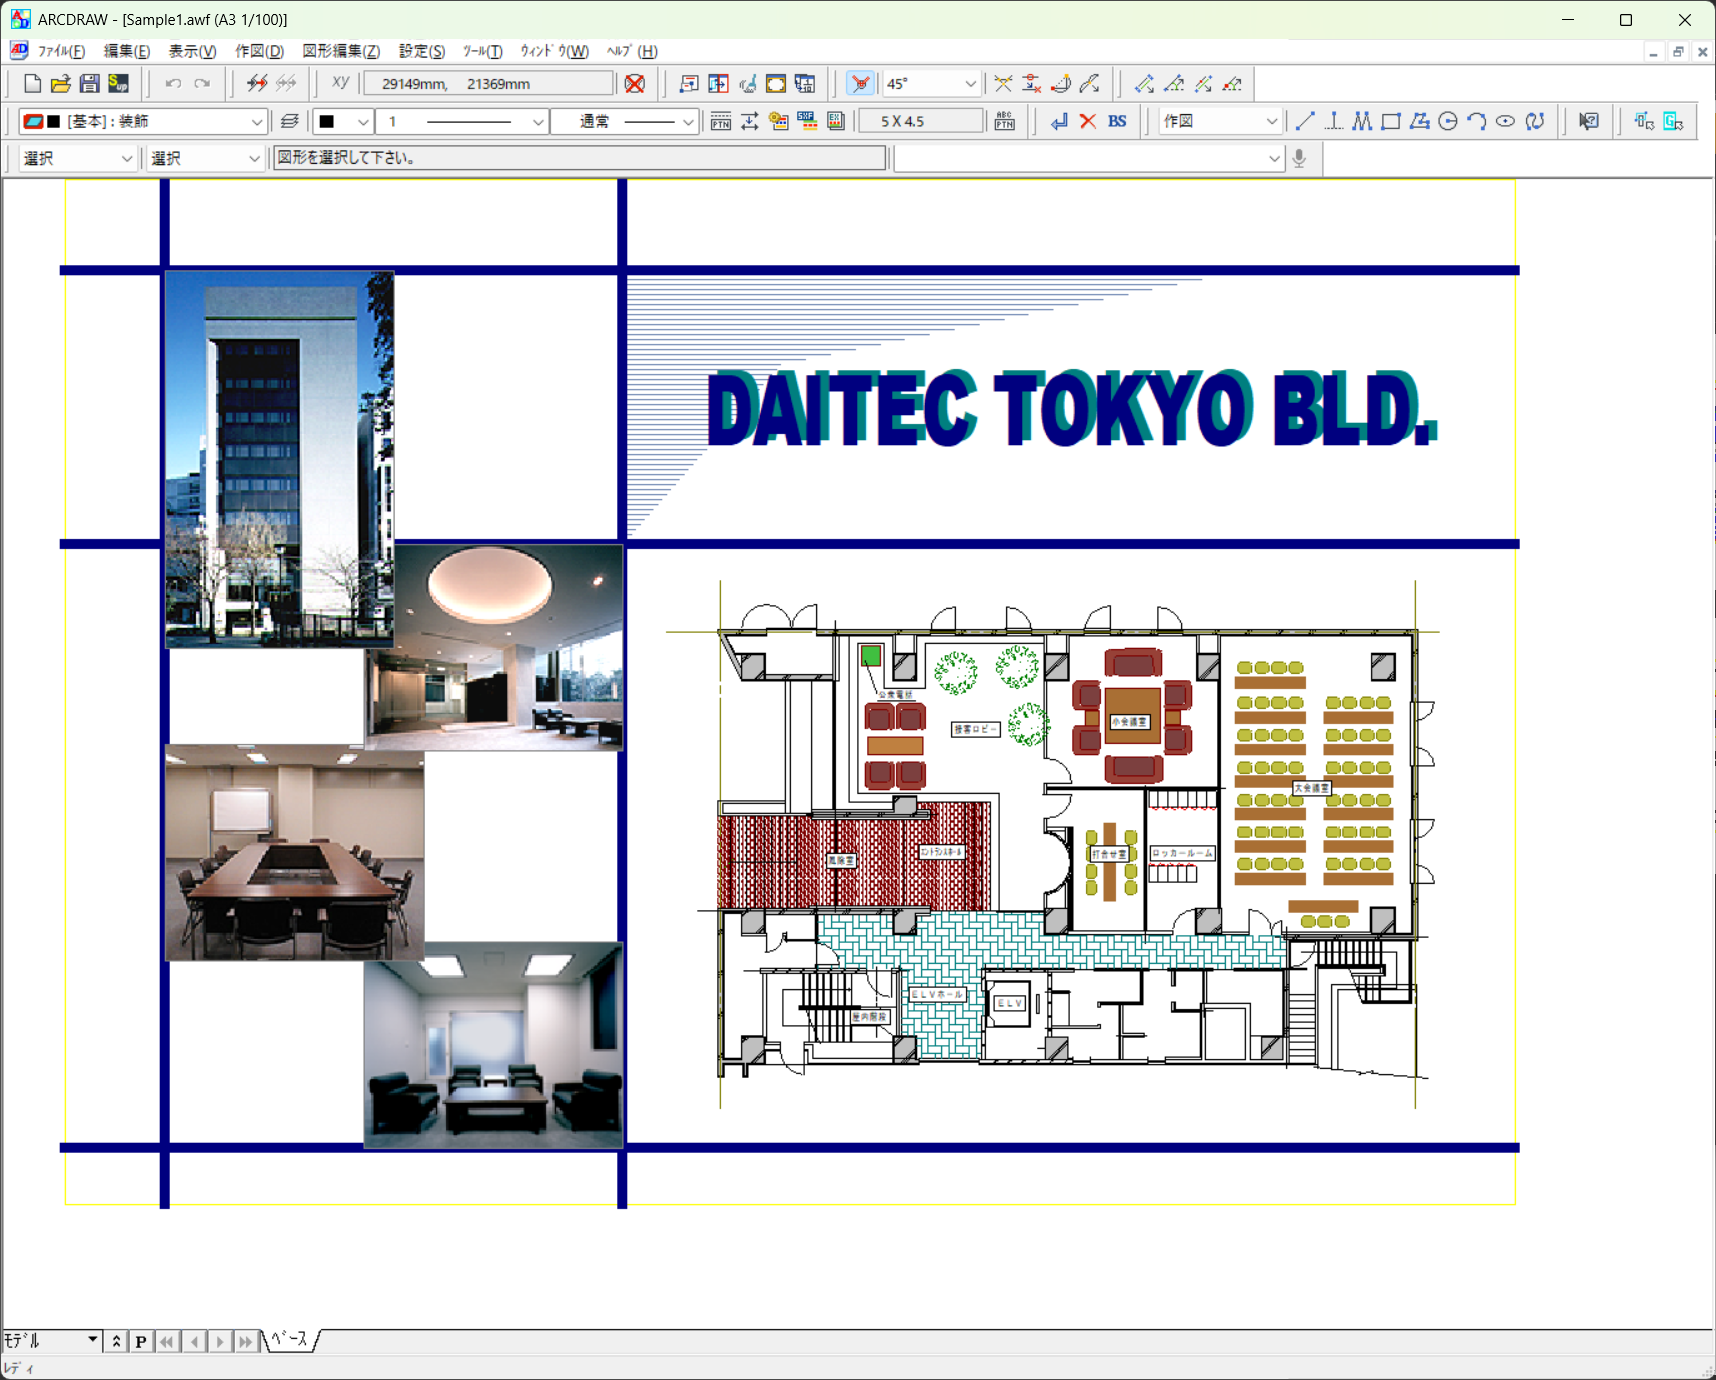Toggle the highlighted snap button beside 45°
The image size is (1716, 1380).
pyautogui.click(x=860, y=84)
